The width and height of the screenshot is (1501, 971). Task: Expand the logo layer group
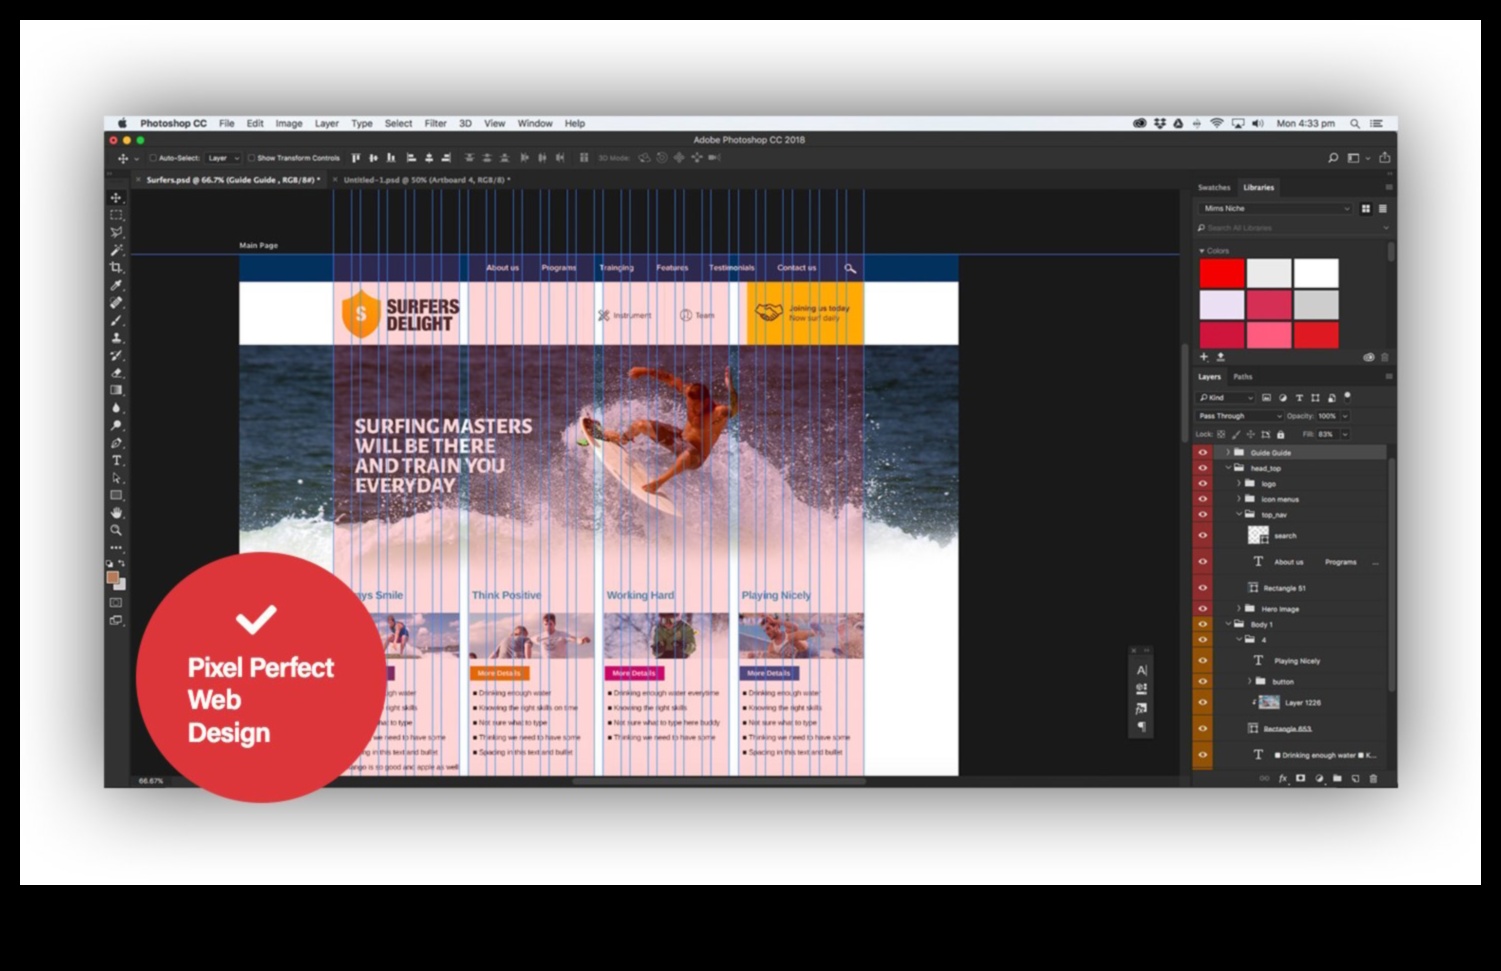(1237, 483)
